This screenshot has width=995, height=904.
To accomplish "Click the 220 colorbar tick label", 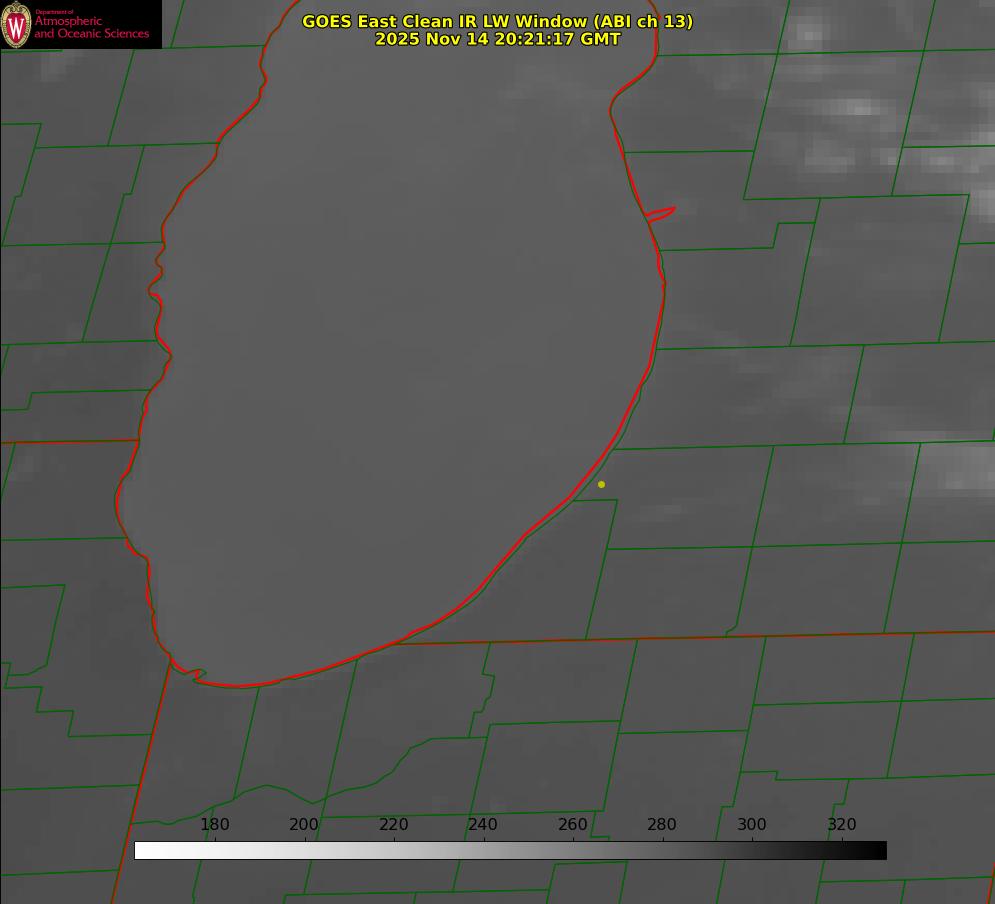I will [393, 824].
